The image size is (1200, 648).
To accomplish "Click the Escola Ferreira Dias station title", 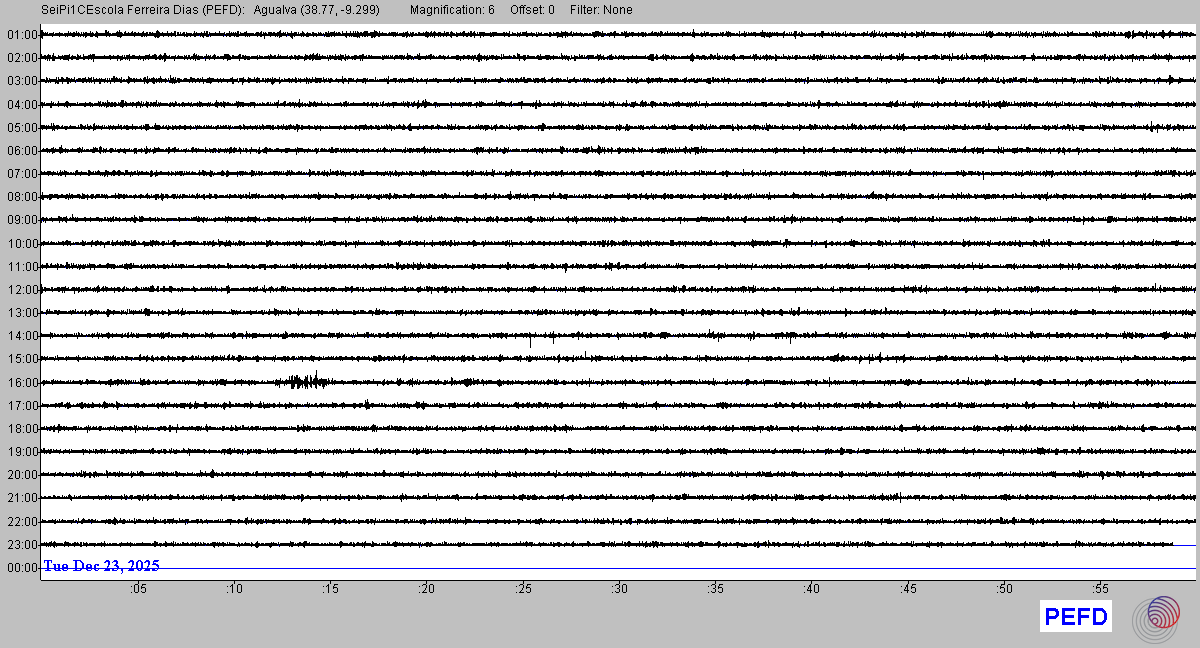I will click(143, 10).
